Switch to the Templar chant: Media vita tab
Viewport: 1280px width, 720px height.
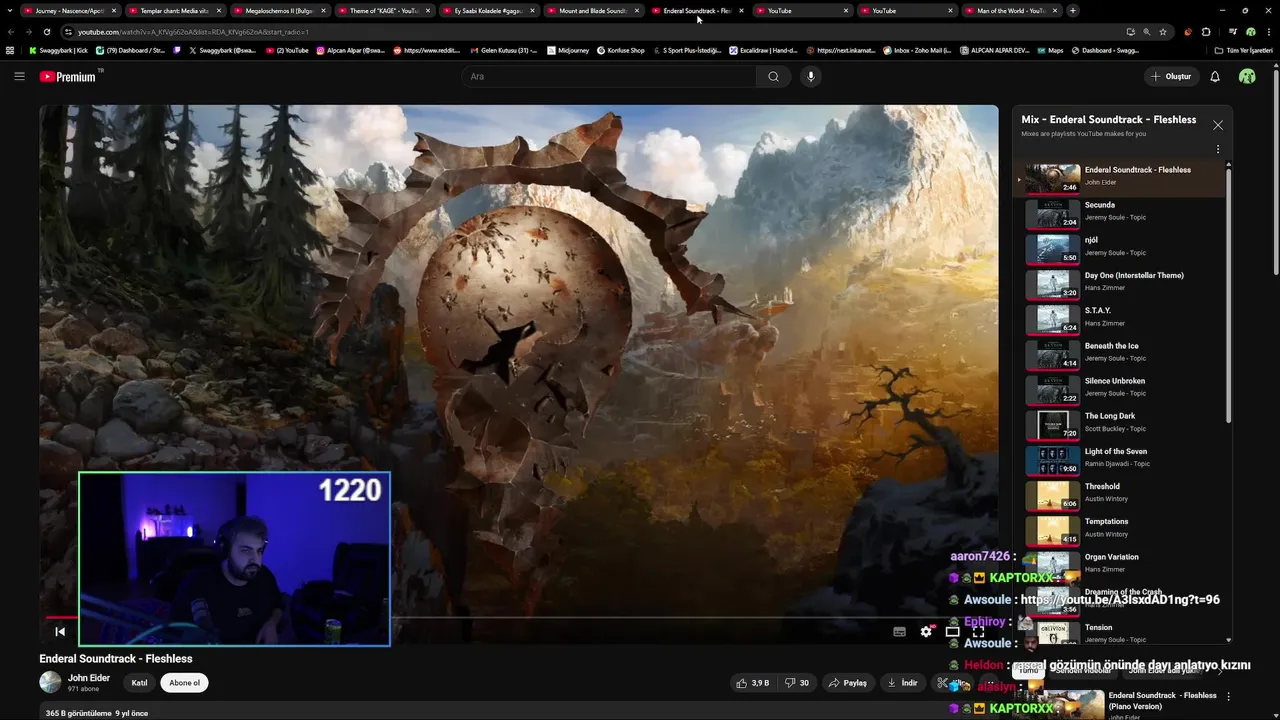click(174, 10)
